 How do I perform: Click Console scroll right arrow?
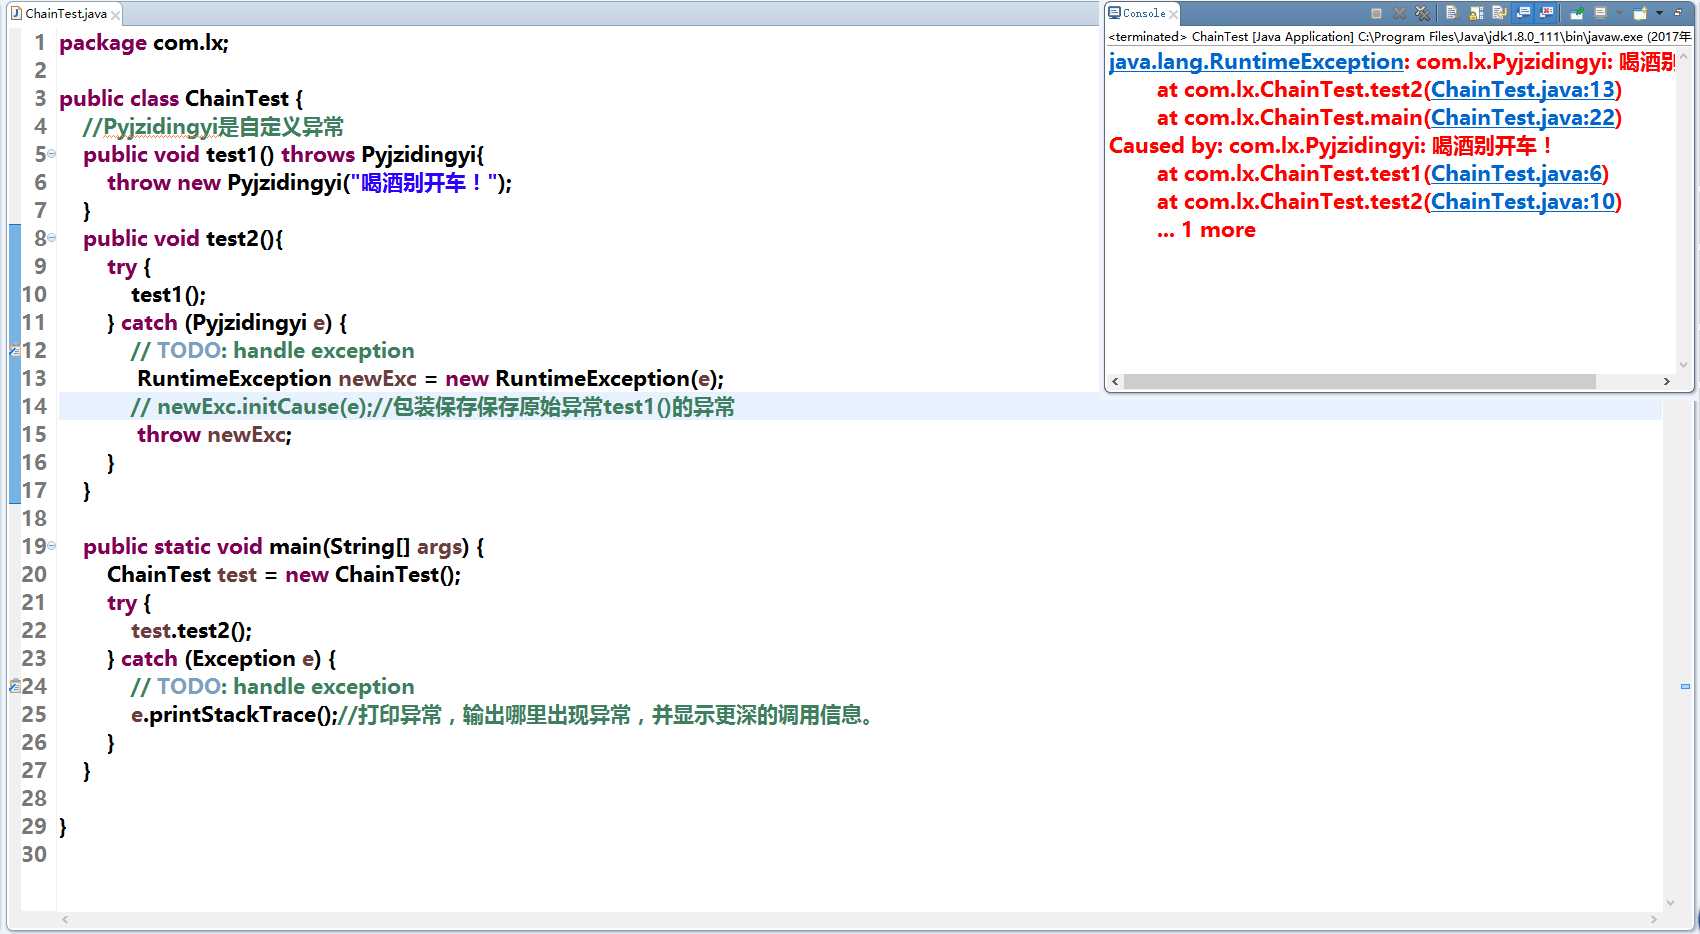click(1666, 381)
